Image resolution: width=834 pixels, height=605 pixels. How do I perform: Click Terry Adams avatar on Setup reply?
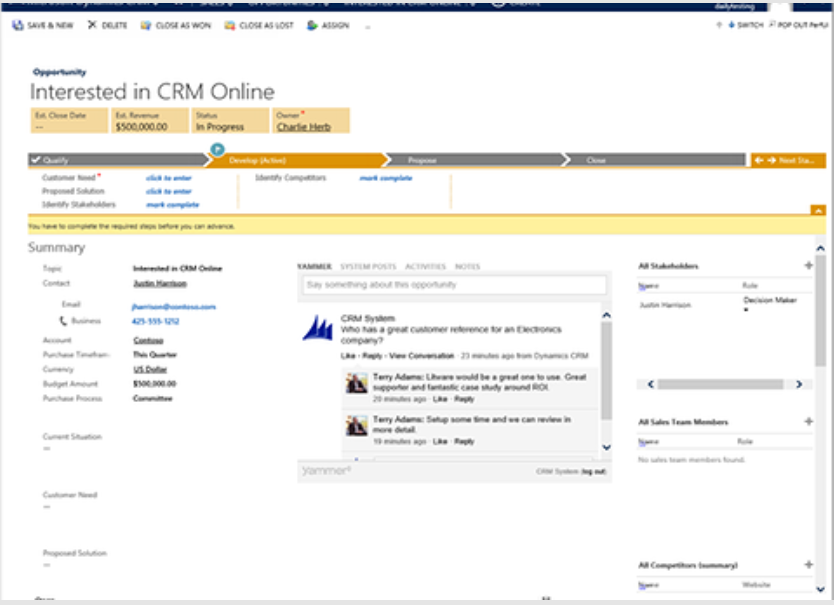[x=356, y=426]
